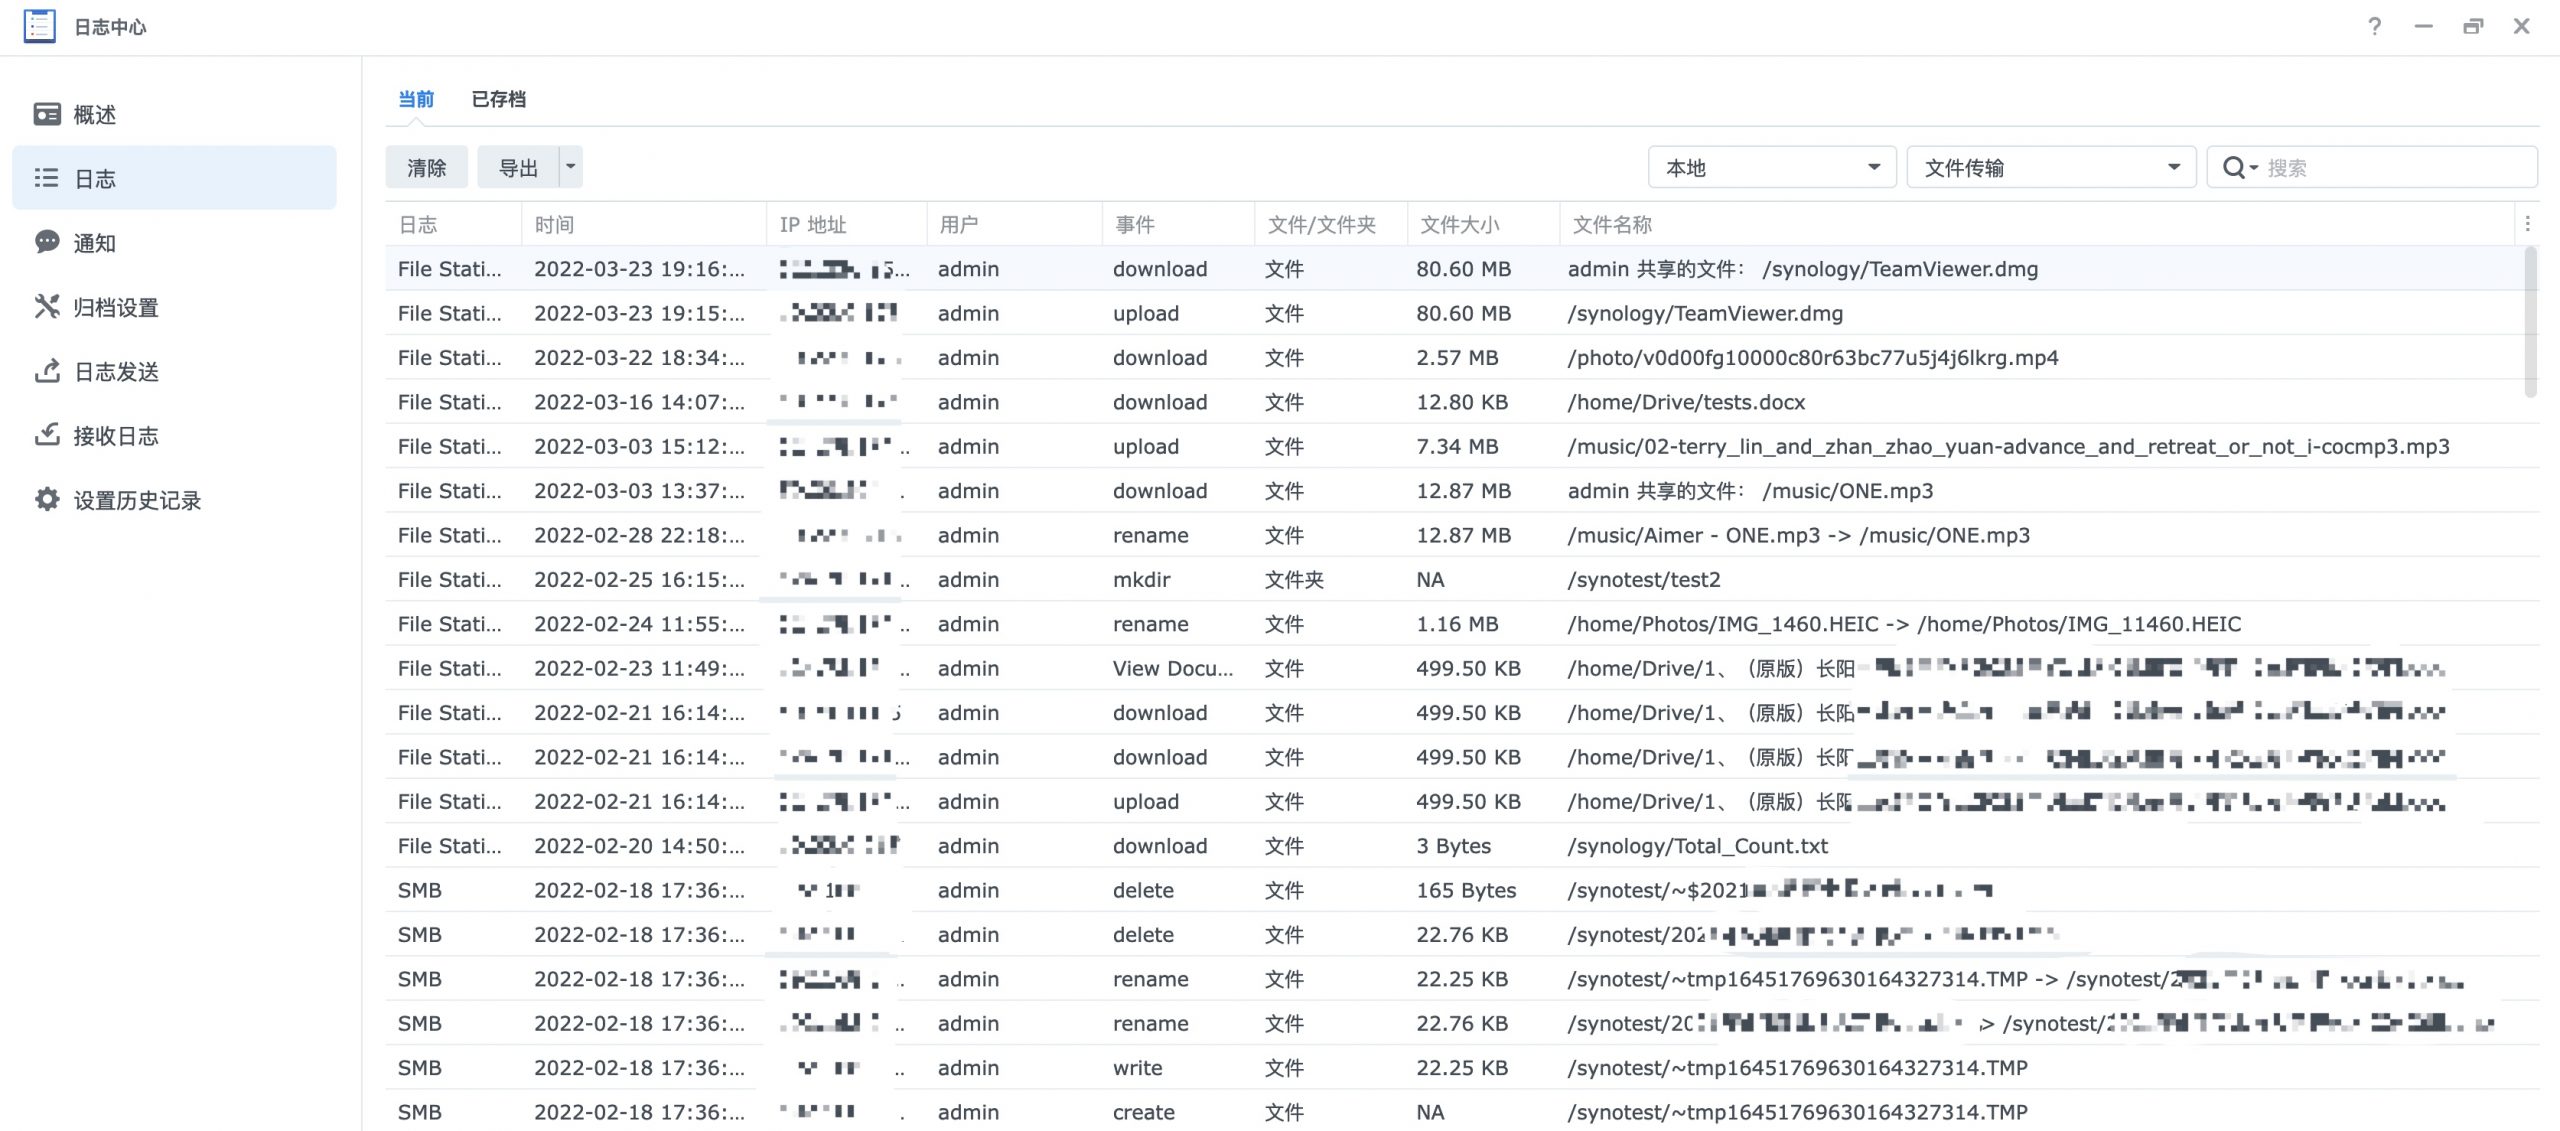The image size is (2560, 1131).
Task: Select the admin 共享的文件 /music/ONE.mp3 row
Action: tap(1455, 490)
